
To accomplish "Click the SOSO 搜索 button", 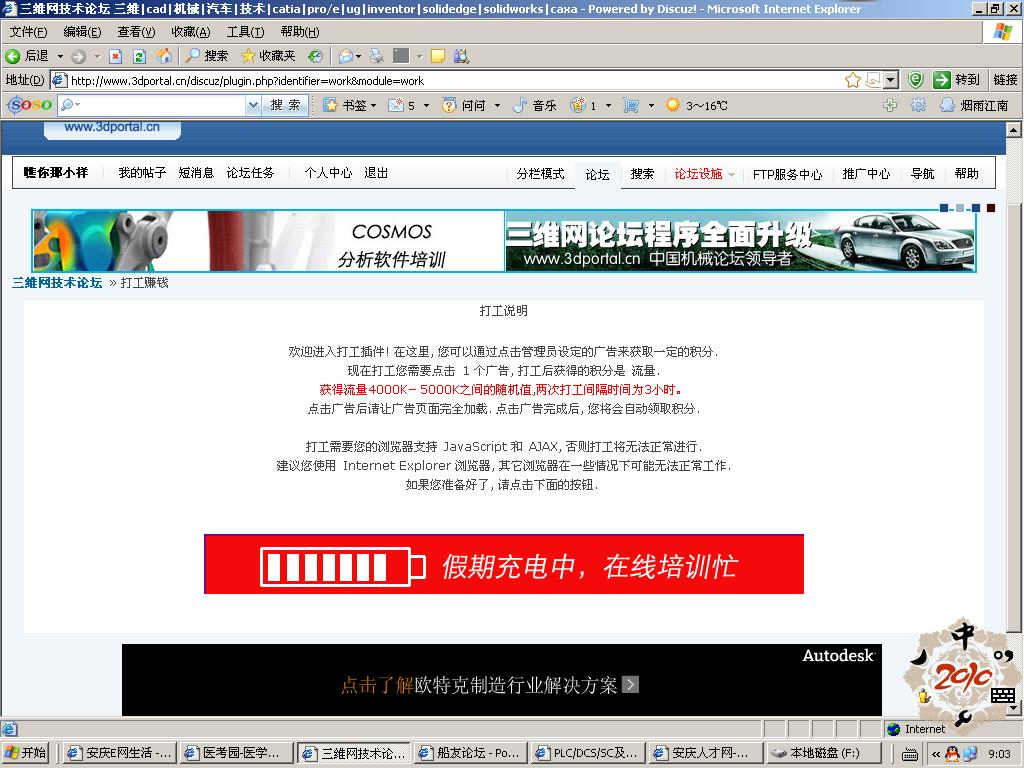I will [x=285, y=105].
